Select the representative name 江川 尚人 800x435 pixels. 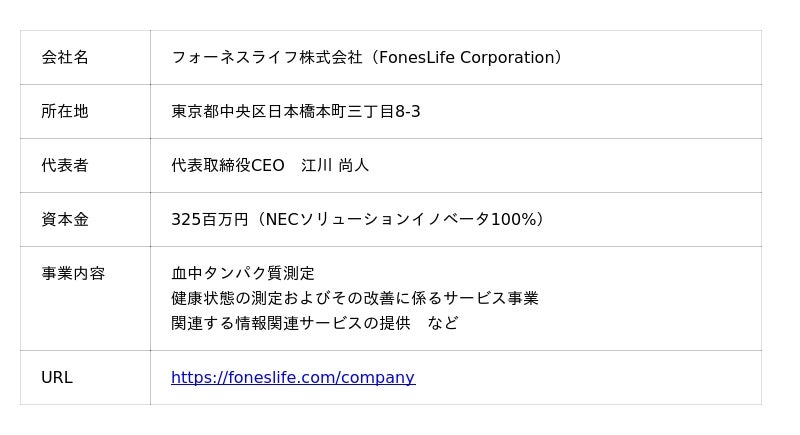click(335, 166)
